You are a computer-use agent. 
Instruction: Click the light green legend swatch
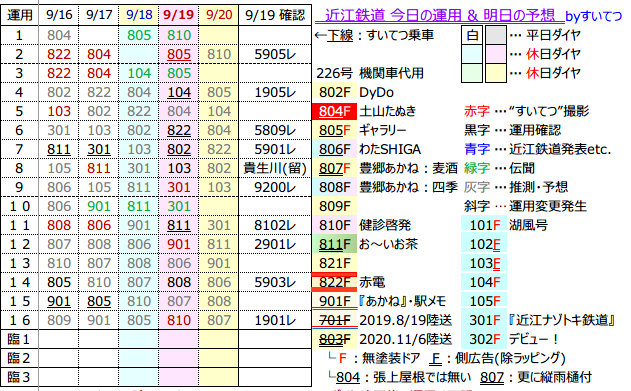pos(472,73)
